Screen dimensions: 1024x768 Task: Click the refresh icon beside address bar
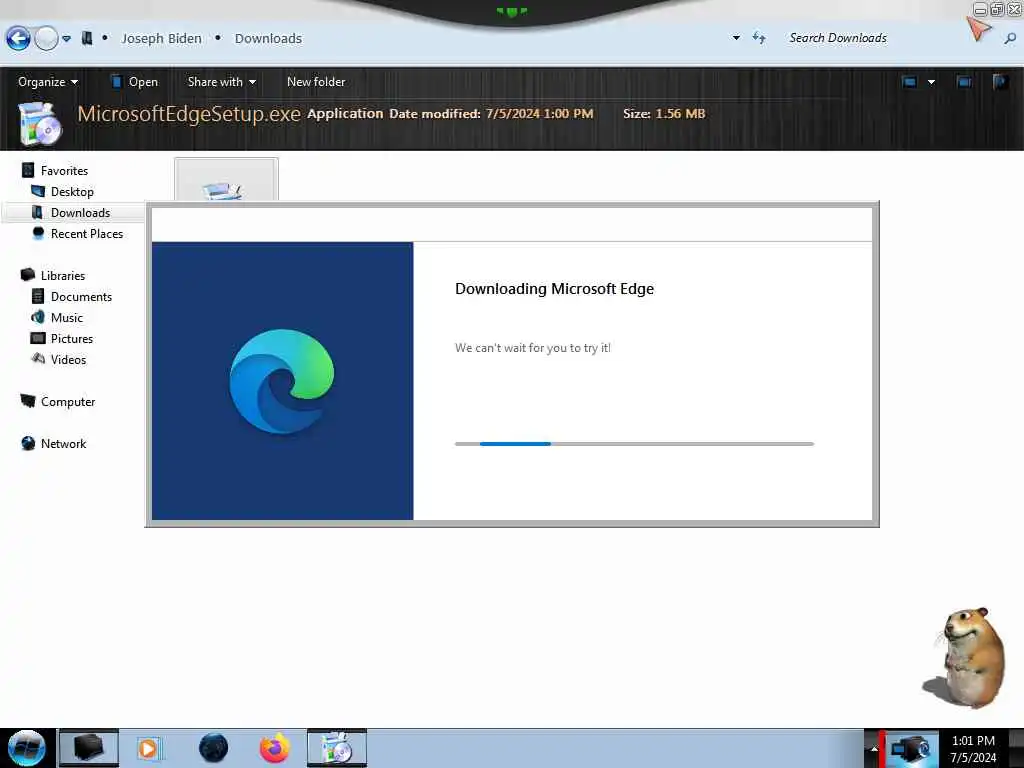coord(758,38)
